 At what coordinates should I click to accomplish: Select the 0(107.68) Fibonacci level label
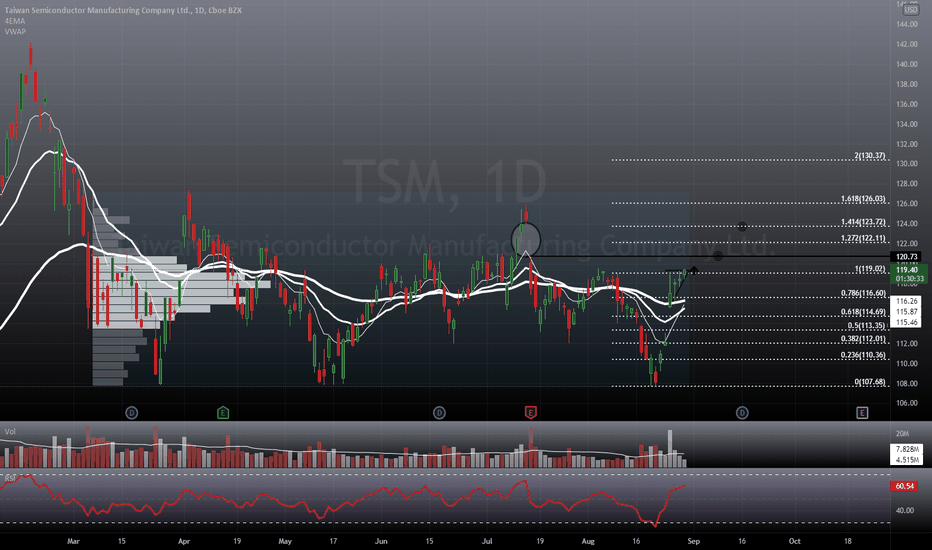tap(870, 382)
